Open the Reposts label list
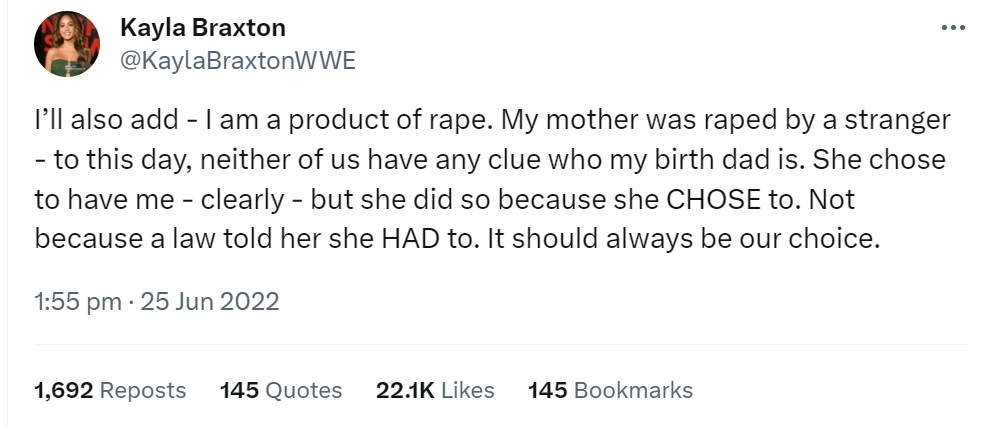 (x=144, y=389)
